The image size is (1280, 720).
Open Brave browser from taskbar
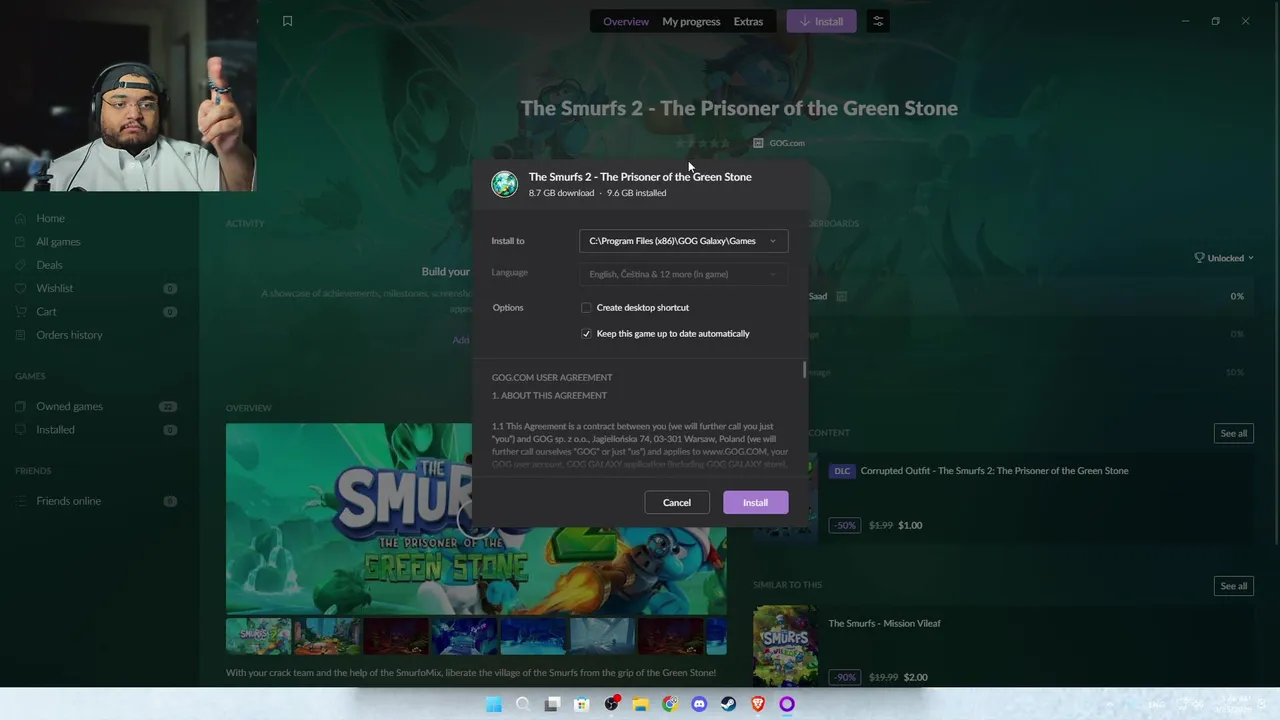point(758,704)
